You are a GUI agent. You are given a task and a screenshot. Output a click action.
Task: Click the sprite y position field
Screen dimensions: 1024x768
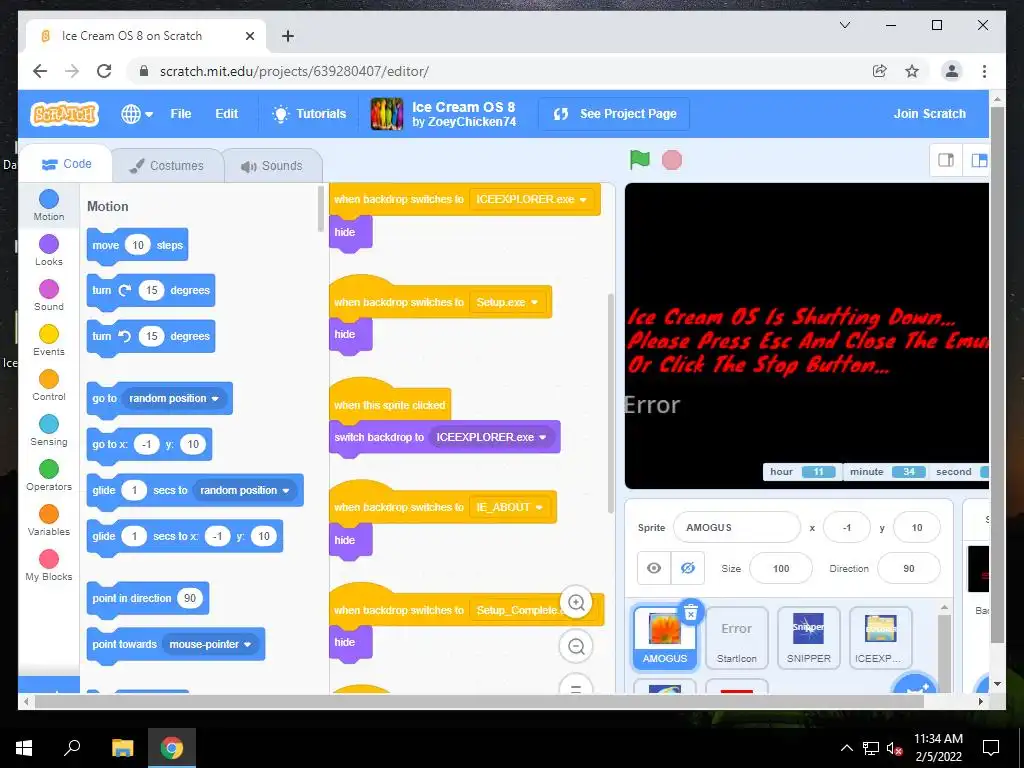(917, 528)
